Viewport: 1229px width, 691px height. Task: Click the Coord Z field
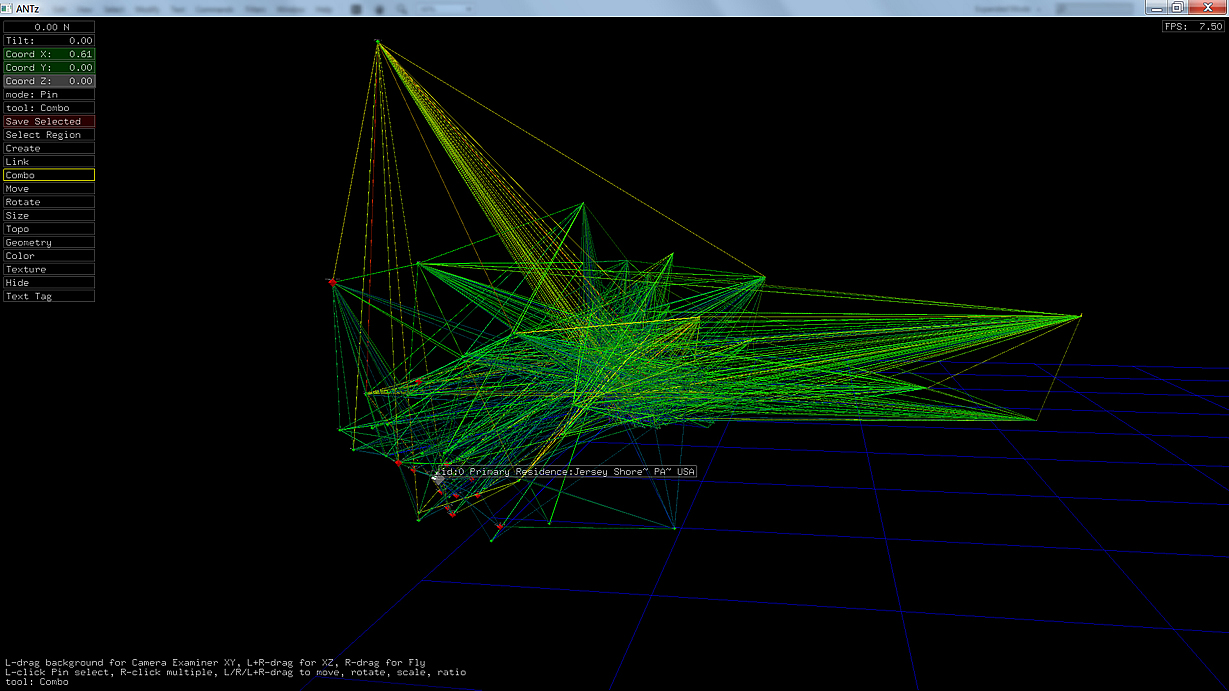coord(49,81)
